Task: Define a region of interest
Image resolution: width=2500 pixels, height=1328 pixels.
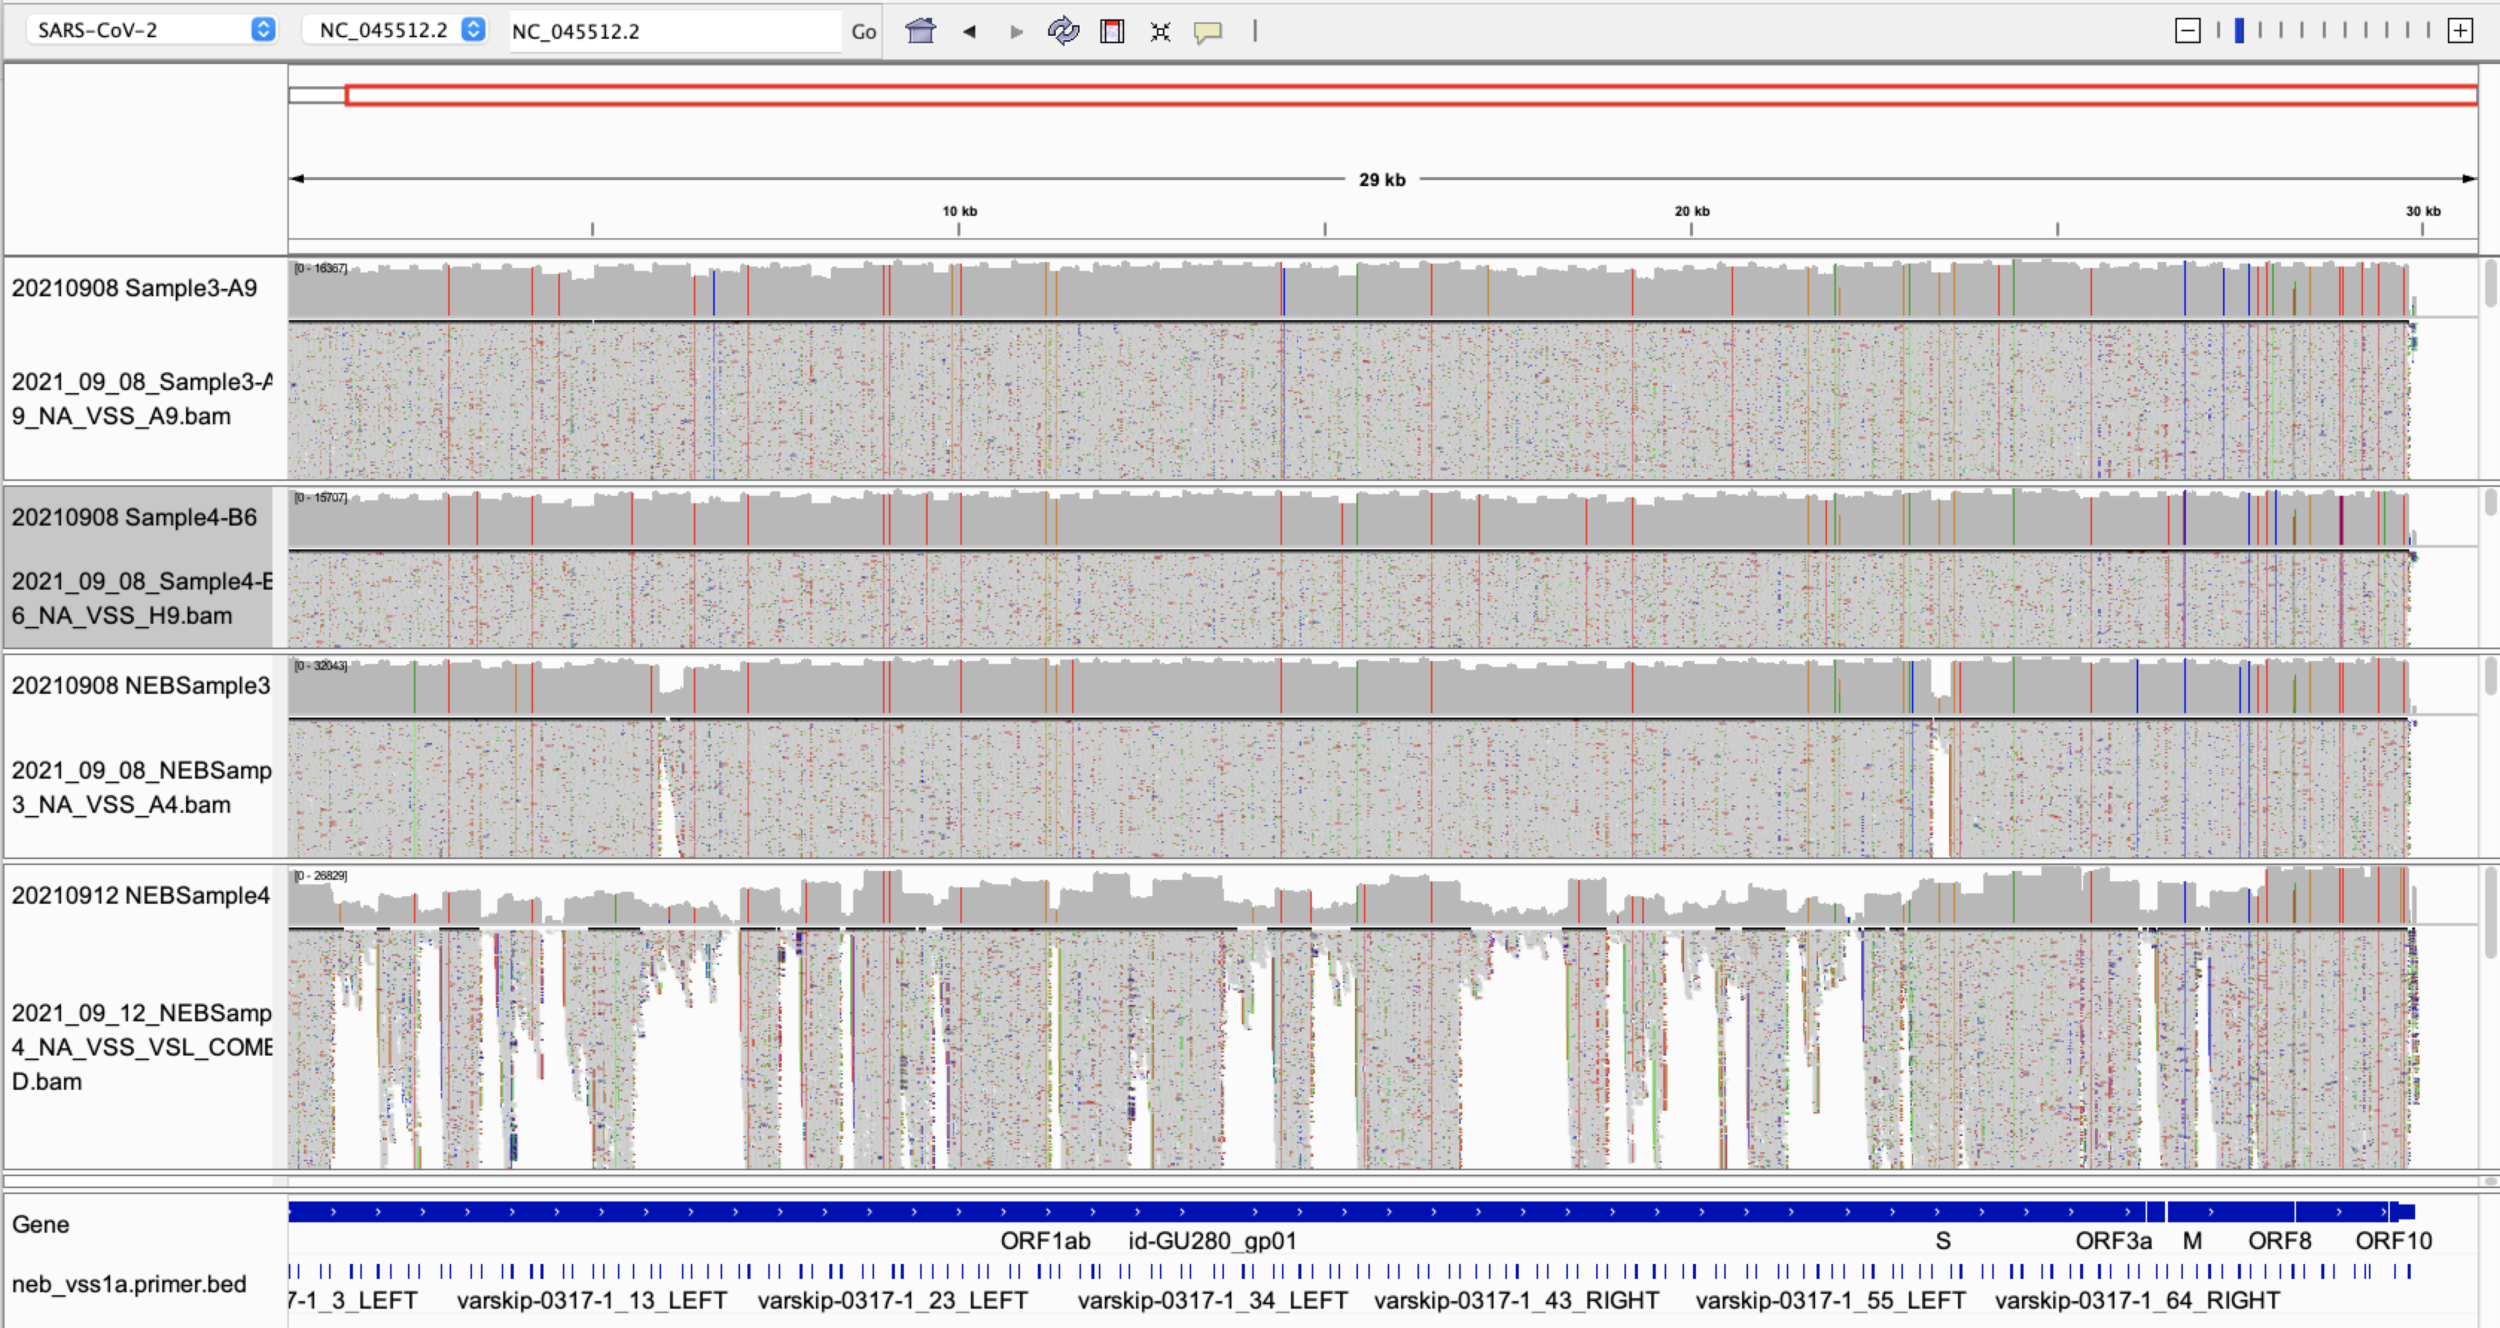Action: coord(1111,31)
